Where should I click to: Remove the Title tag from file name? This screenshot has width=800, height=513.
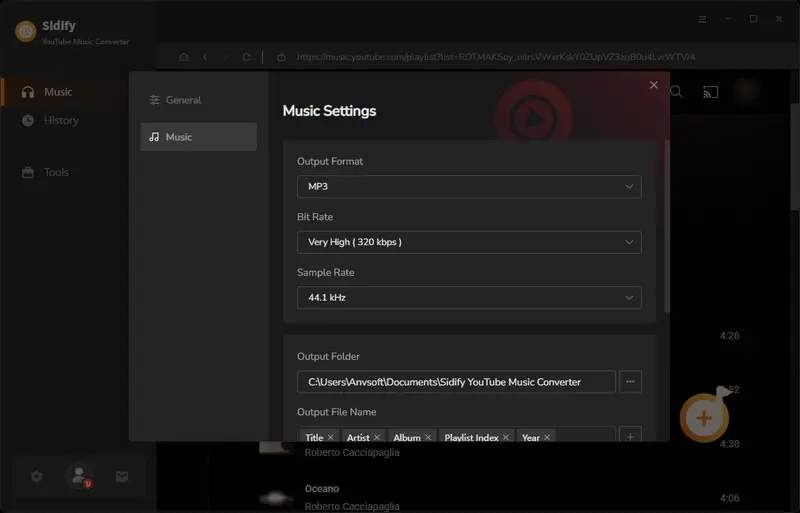pyautogui.click(x=331, y=437)
